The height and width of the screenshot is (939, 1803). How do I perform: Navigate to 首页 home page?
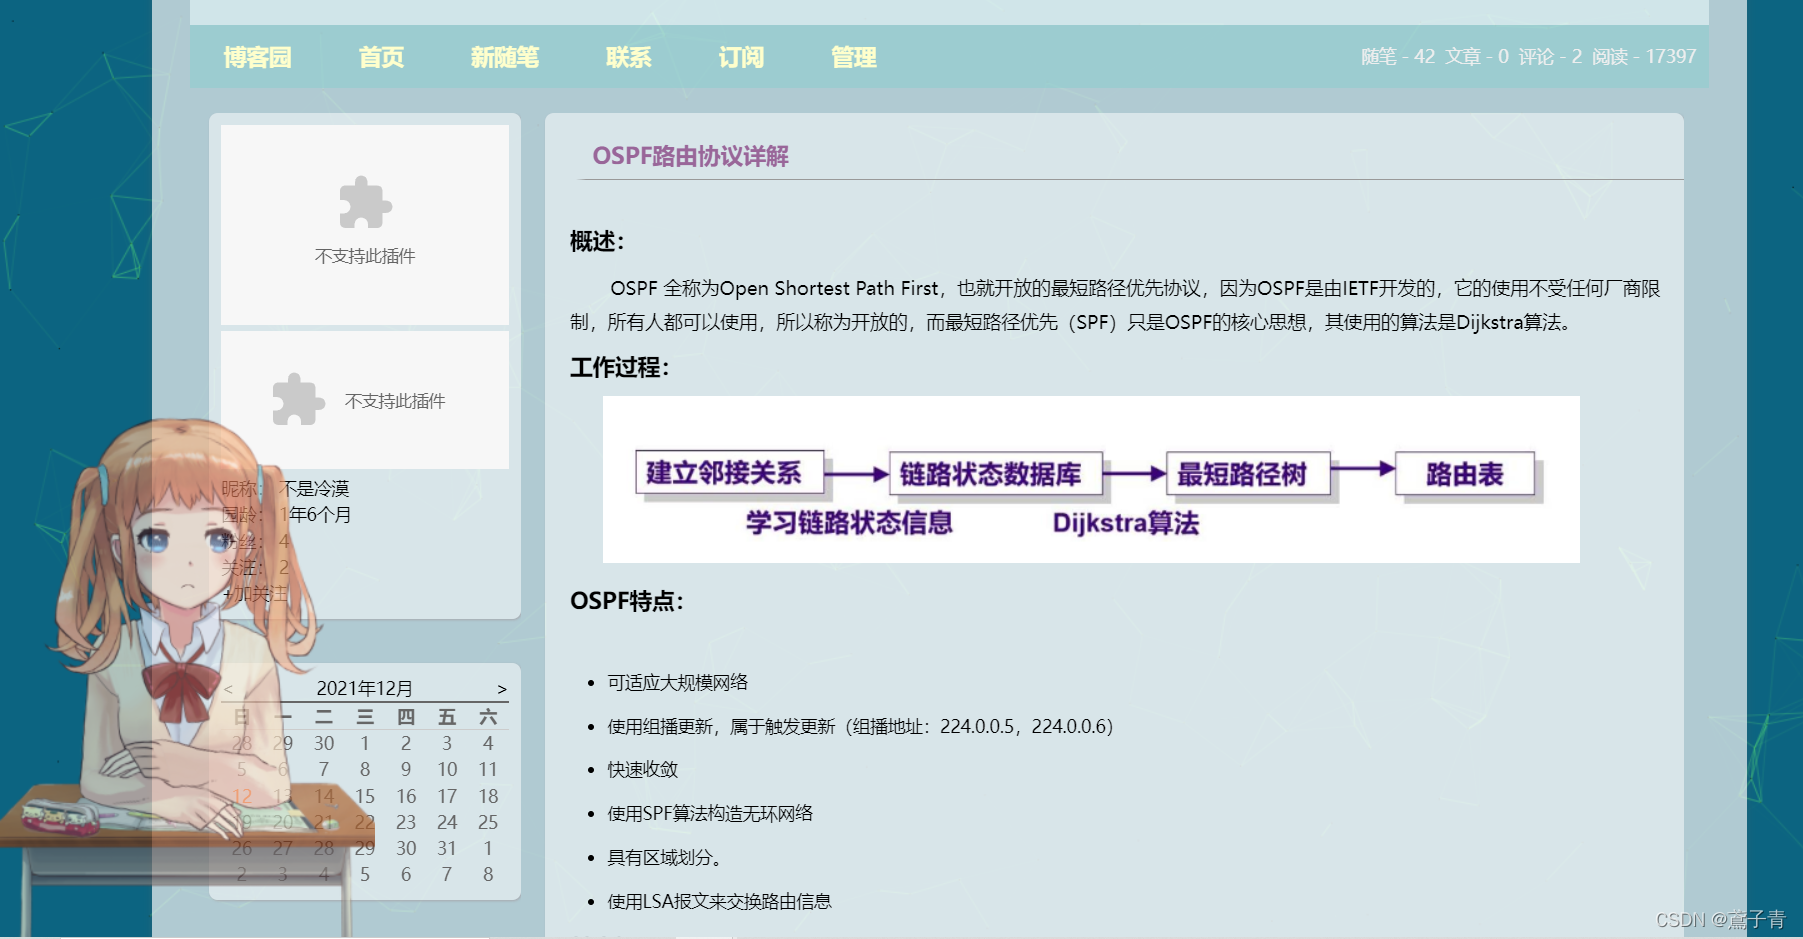(381, 58)
